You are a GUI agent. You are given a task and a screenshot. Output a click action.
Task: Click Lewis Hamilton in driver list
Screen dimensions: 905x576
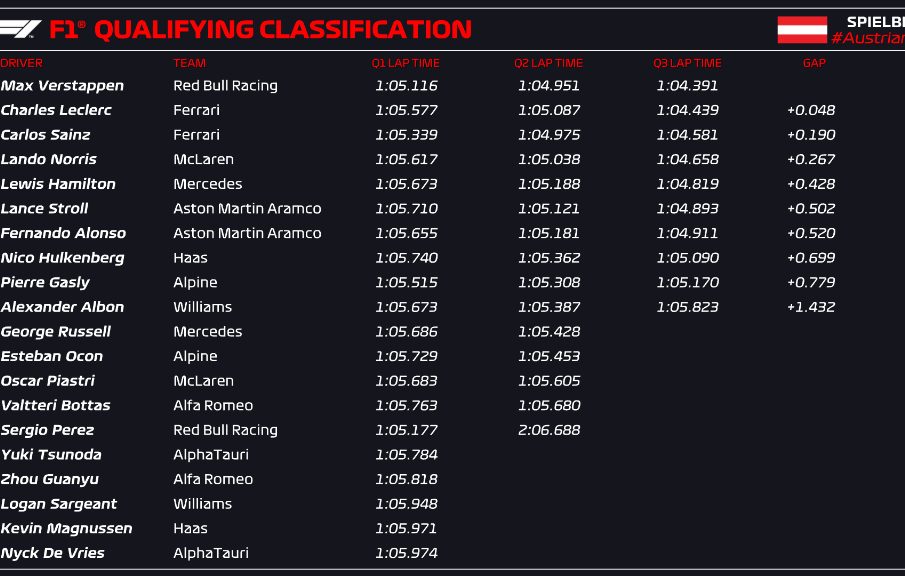click(x=58, y=184)
